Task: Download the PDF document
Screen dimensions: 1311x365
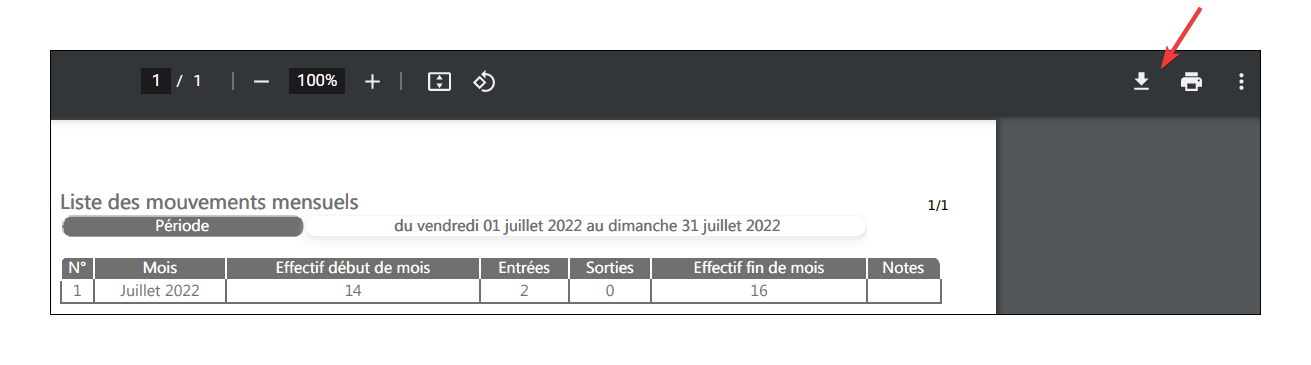Action: pos(1141,82)
